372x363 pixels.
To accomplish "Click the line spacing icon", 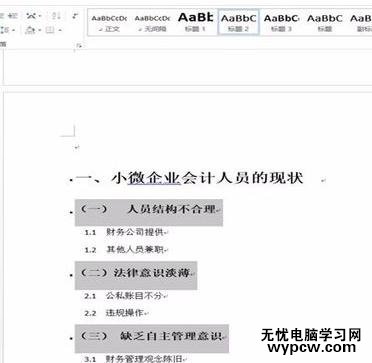I will [6, 31].
